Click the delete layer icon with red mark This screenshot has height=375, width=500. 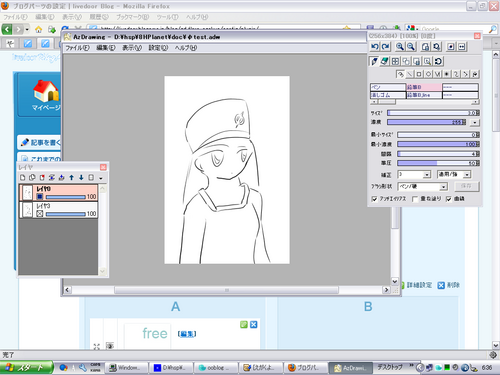pos(42,177)
